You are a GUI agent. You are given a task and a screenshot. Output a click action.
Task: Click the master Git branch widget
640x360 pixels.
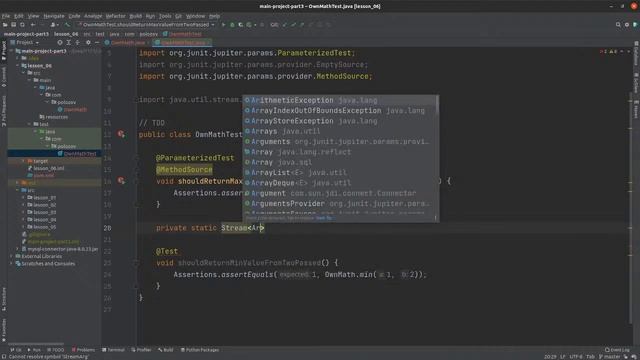[609, 357]
